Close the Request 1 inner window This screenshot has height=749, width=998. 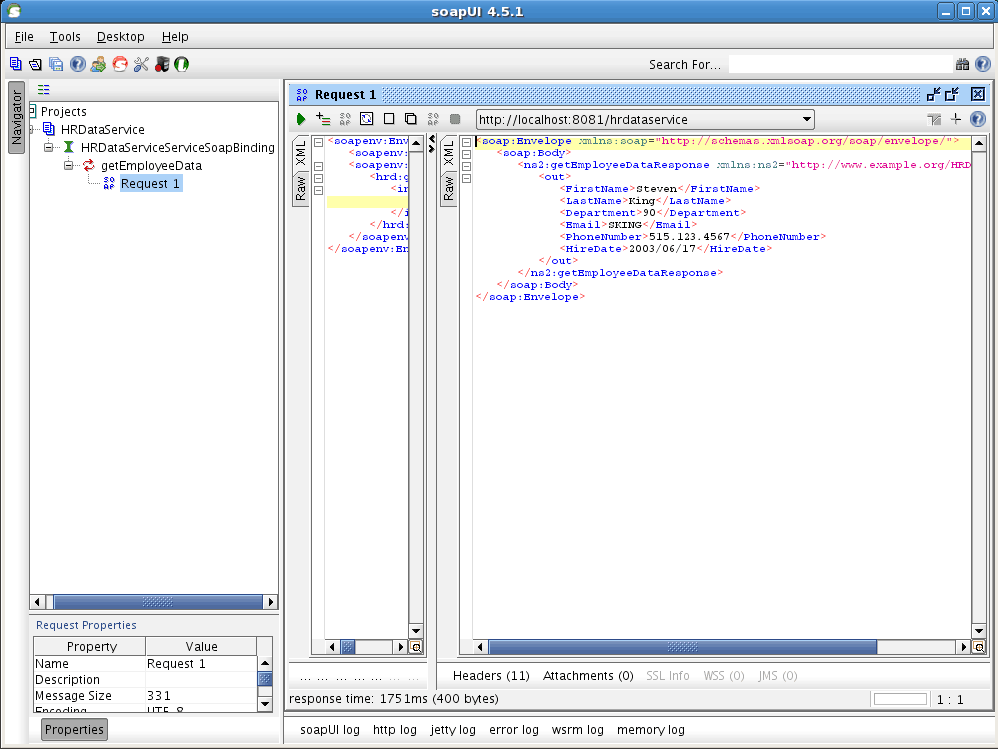(978, 95)
